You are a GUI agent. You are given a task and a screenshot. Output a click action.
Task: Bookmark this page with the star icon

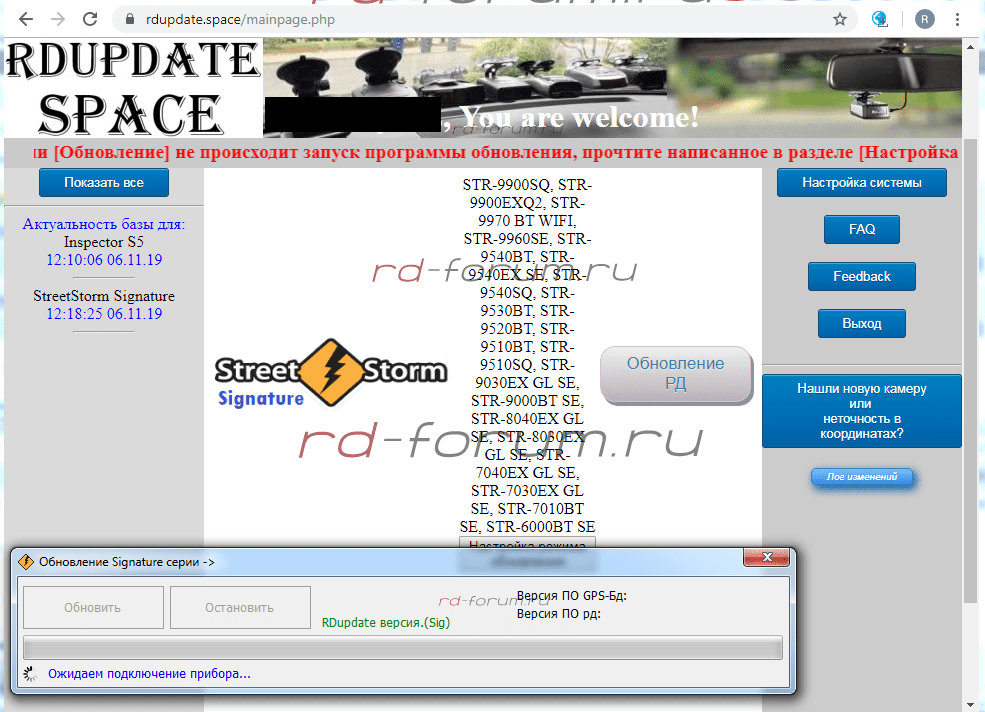coord(839,19)
